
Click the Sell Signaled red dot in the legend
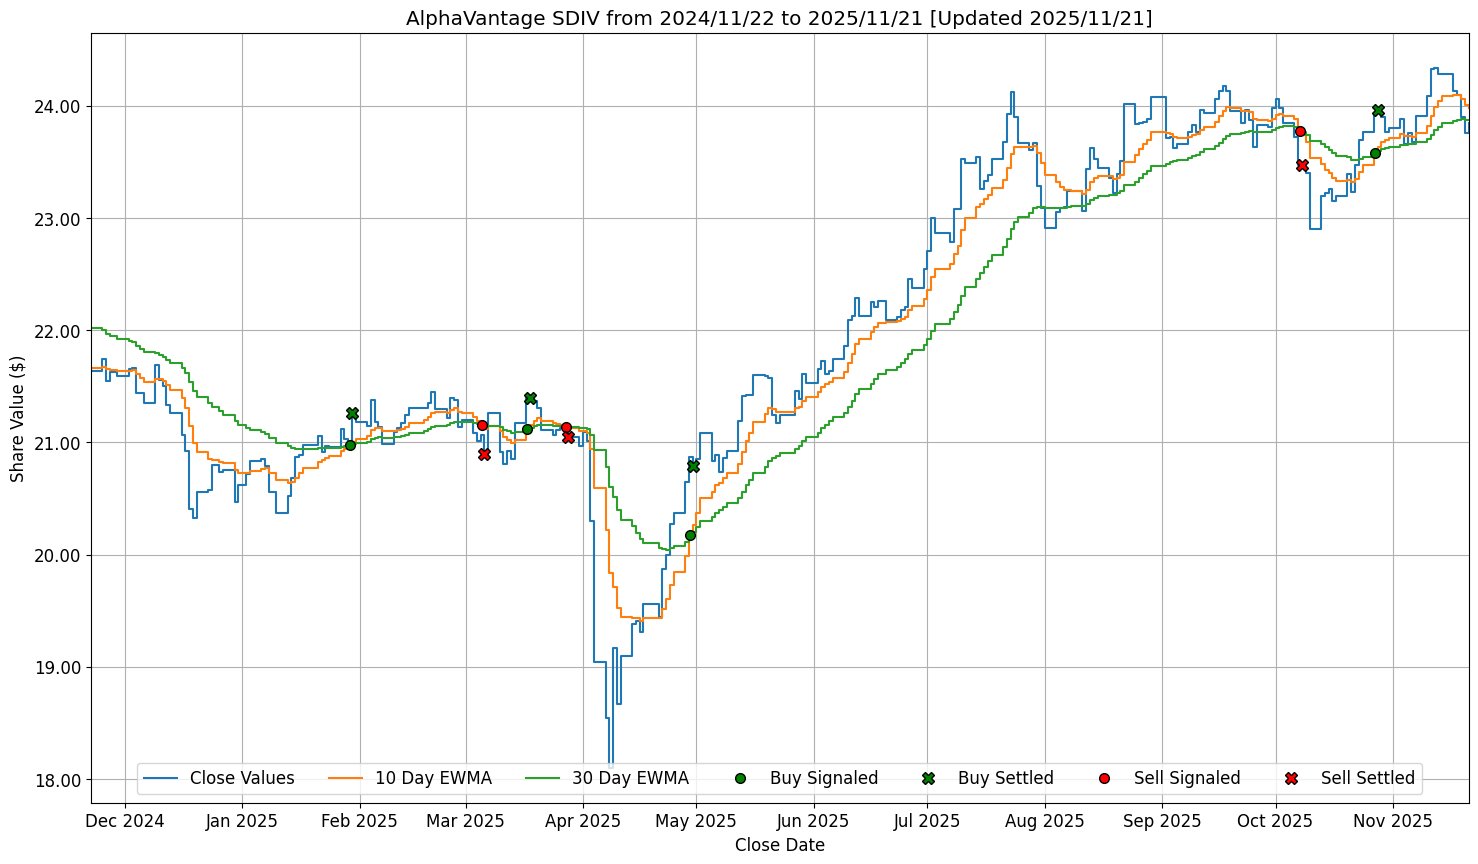click(x=1104, y=778)
